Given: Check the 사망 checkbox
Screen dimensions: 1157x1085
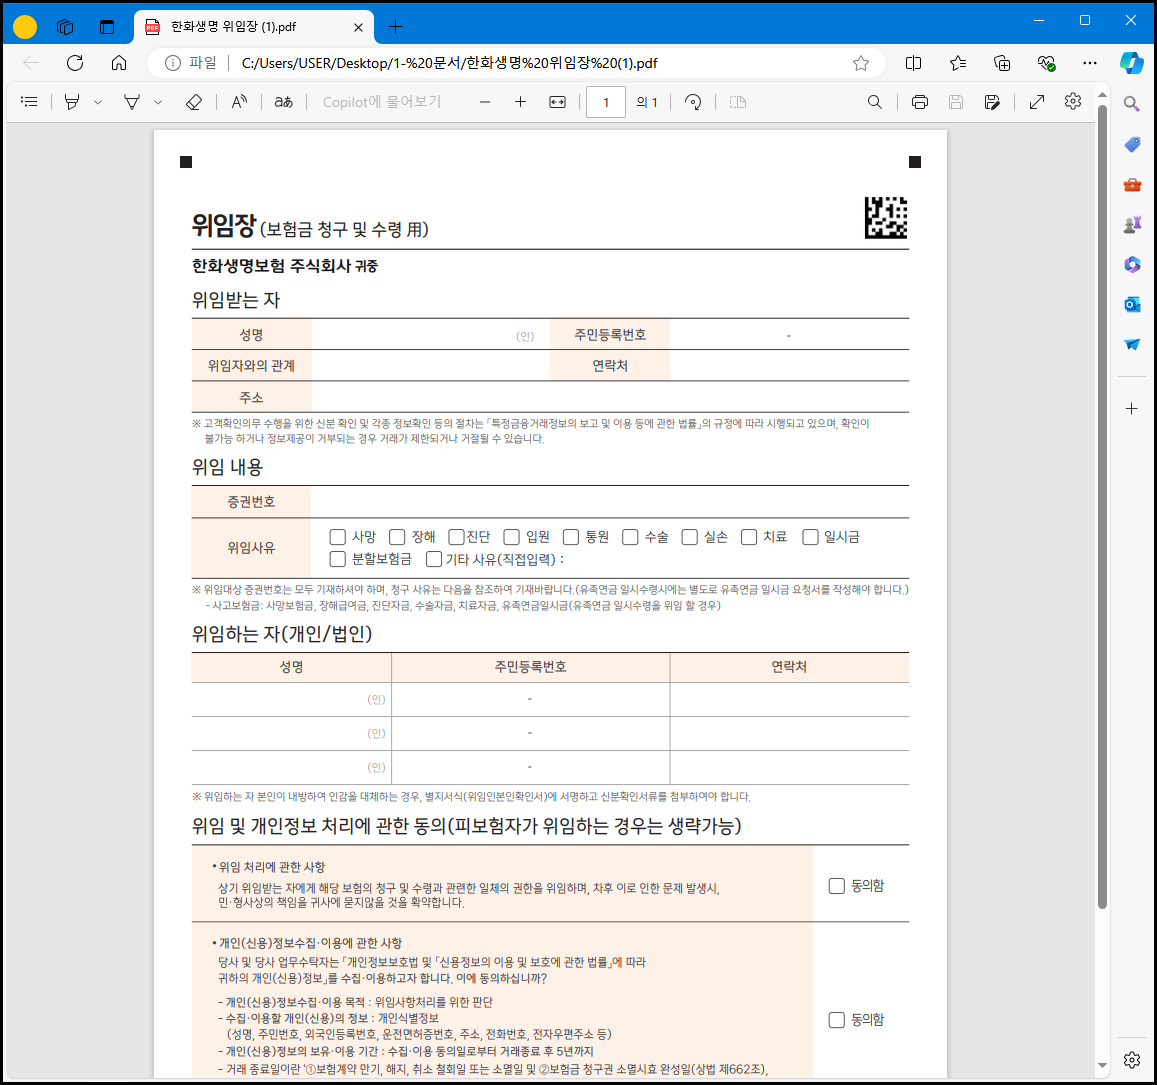Looking at the screenshot, I should [337, 537].
